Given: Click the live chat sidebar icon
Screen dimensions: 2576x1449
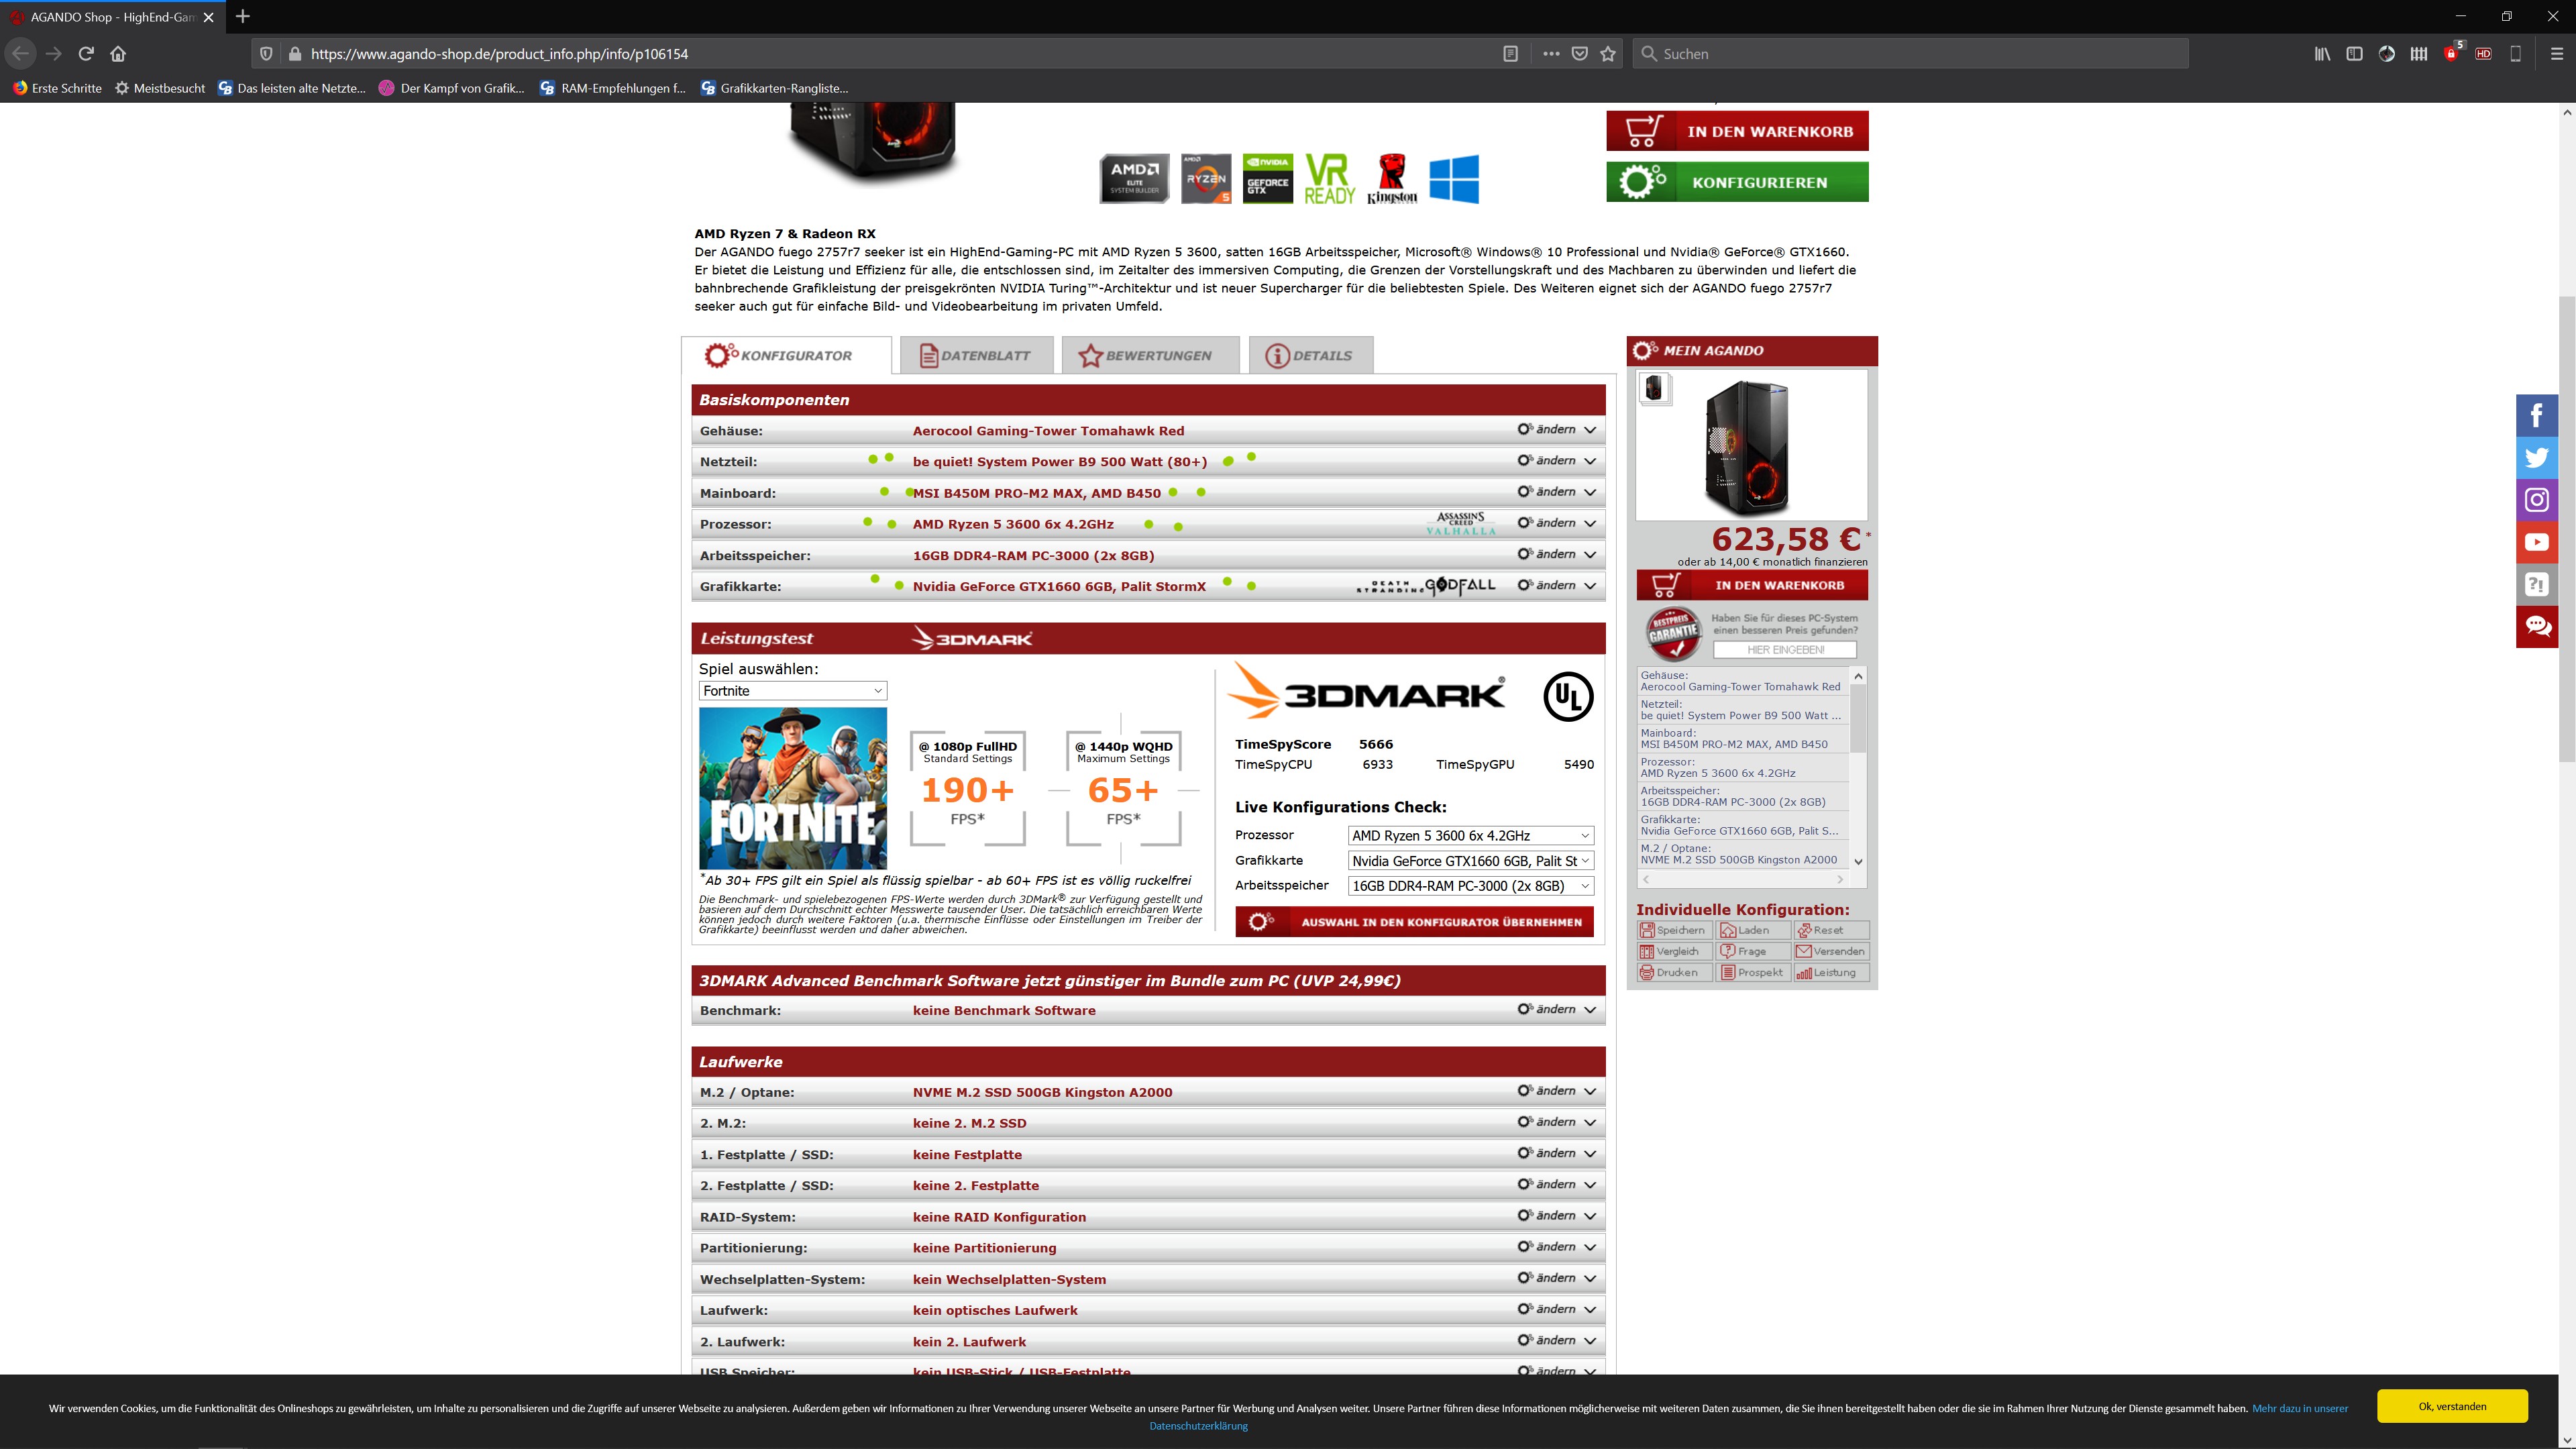Looking at the screenshot, I should (x=2536, y=626).
